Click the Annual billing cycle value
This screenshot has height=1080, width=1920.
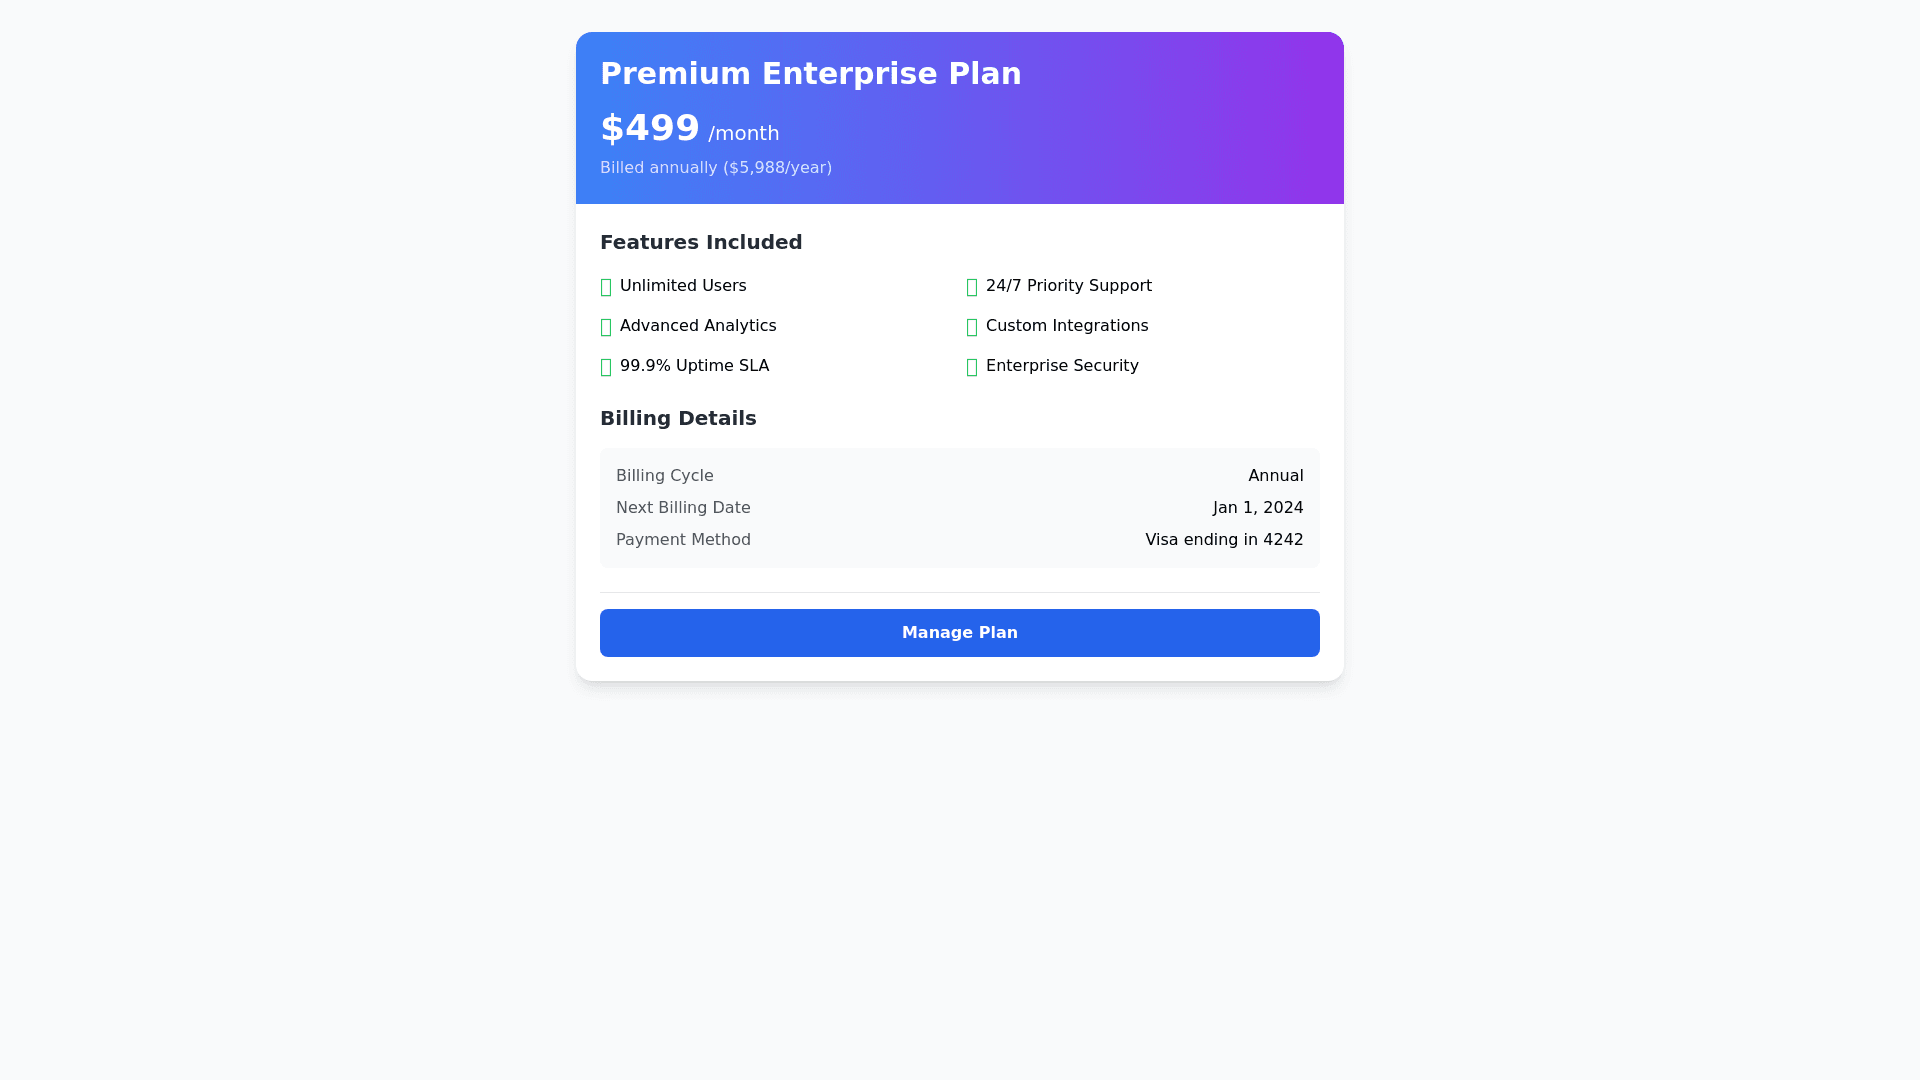point(1275,476)
